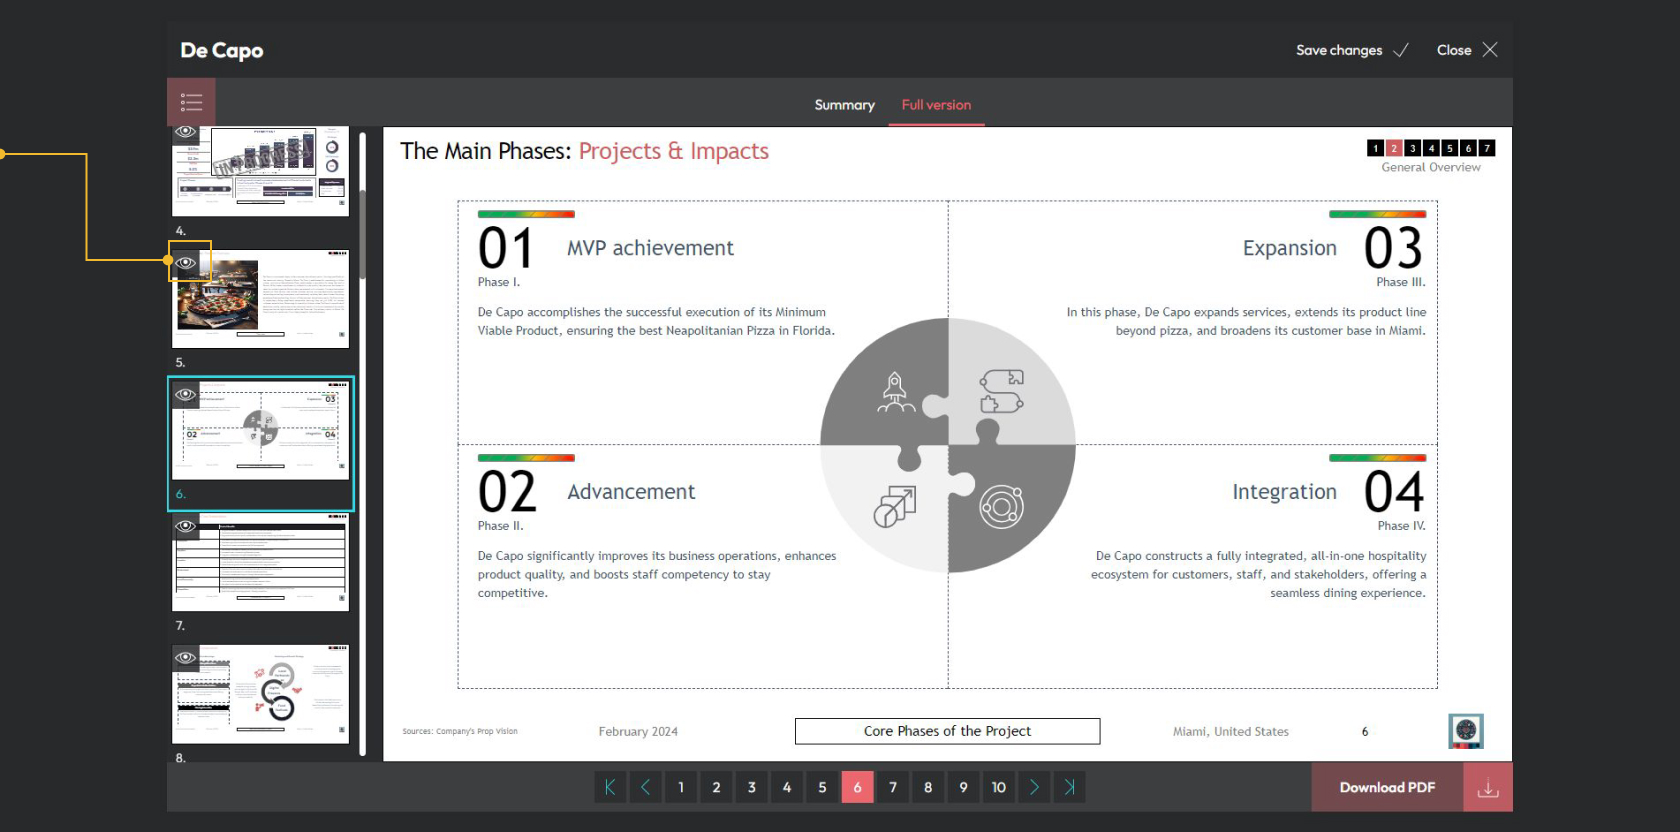Go to page 8 in pagination

(x=928, y=787)
